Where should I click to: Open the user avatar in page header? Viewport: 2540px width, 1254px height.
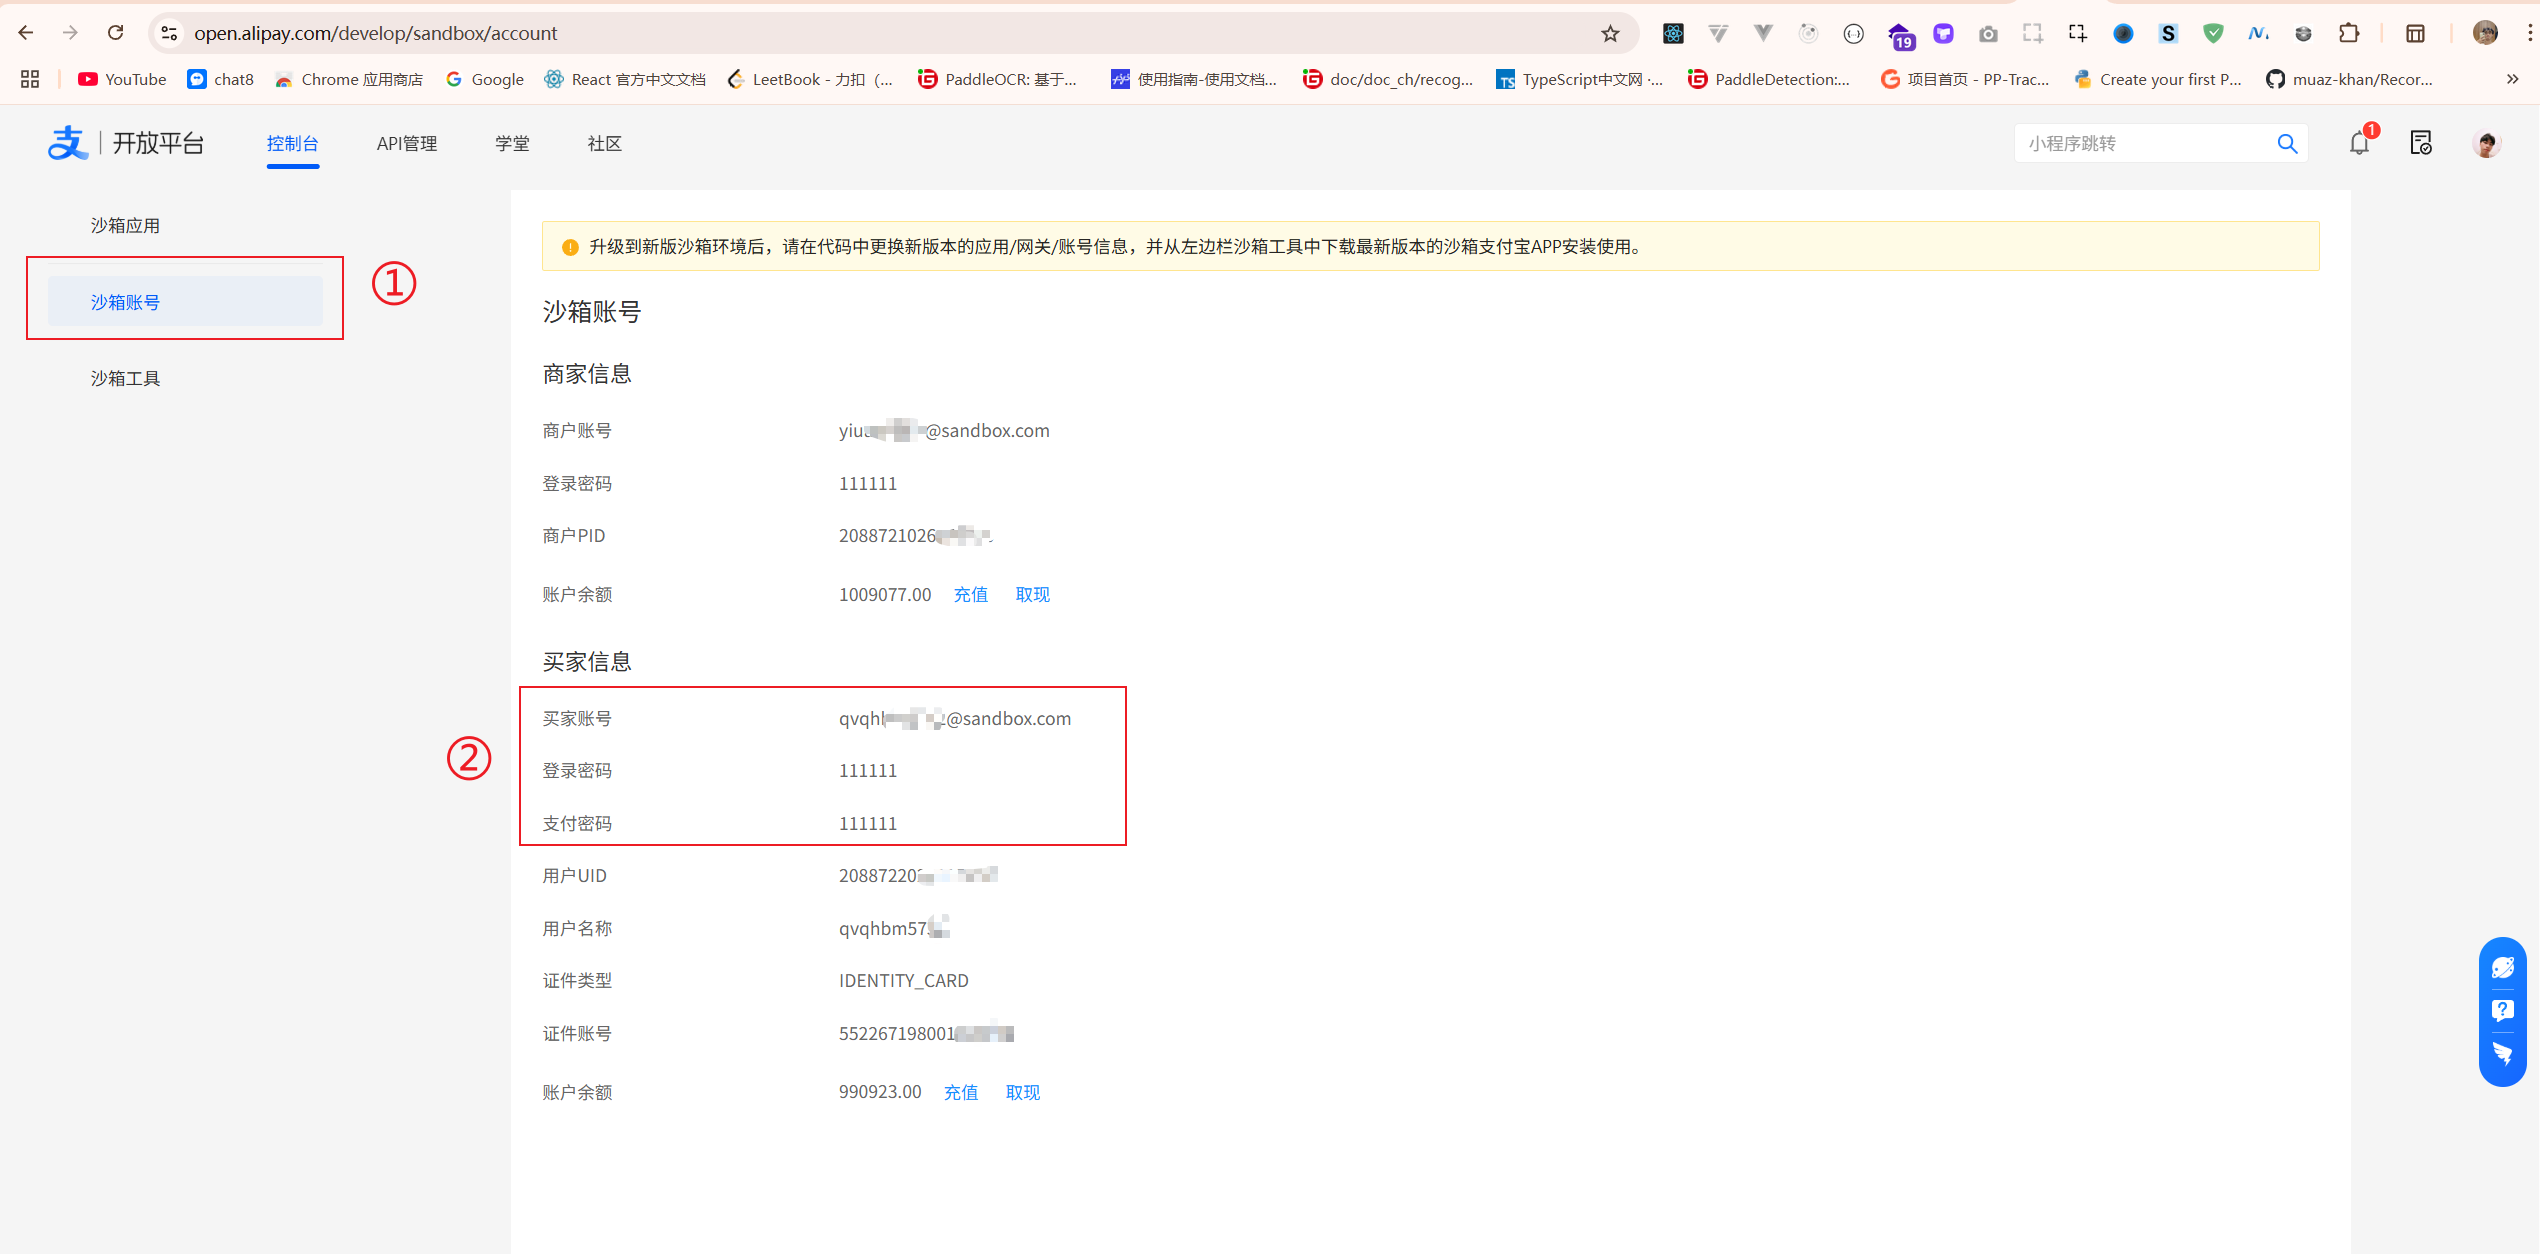coord(2487,143)
